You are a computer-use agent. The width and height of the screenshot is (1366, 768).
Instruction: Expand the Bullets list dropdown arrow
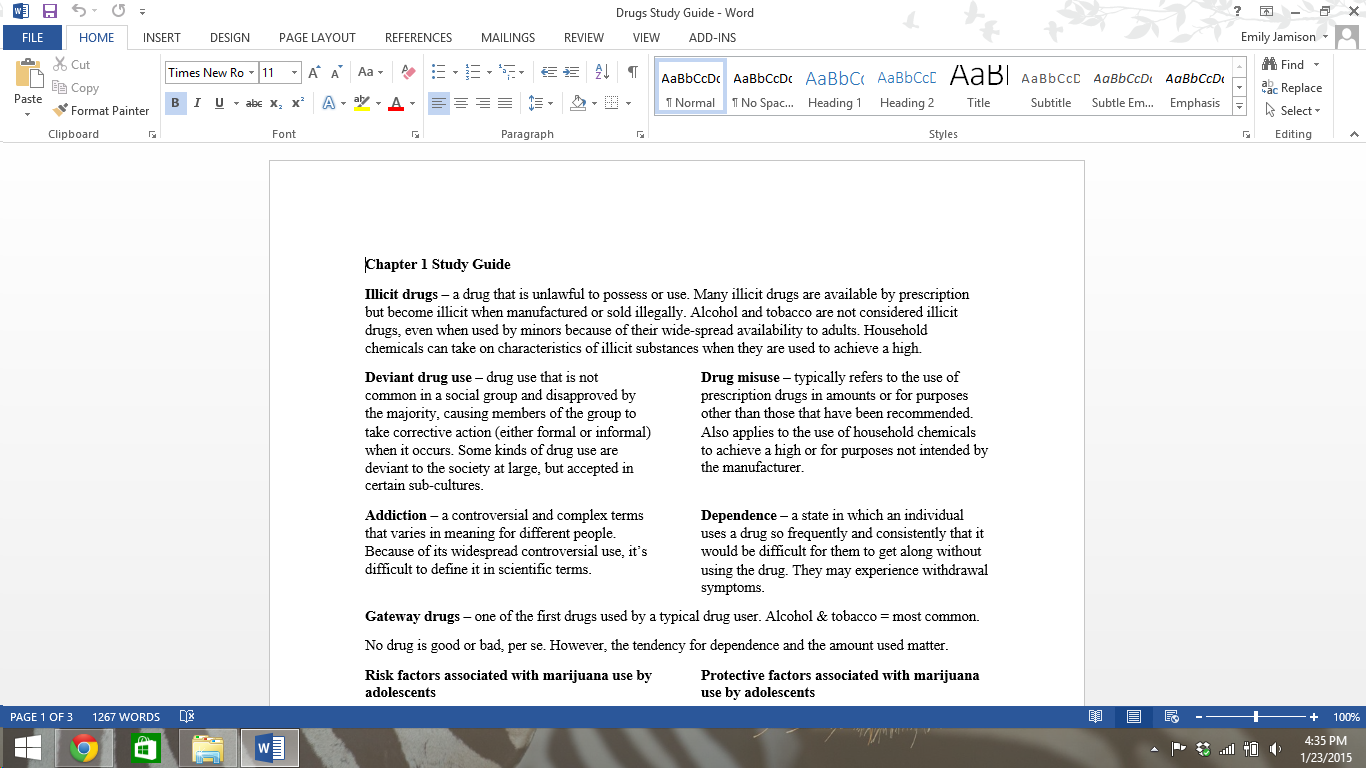(x=455, y=72)
